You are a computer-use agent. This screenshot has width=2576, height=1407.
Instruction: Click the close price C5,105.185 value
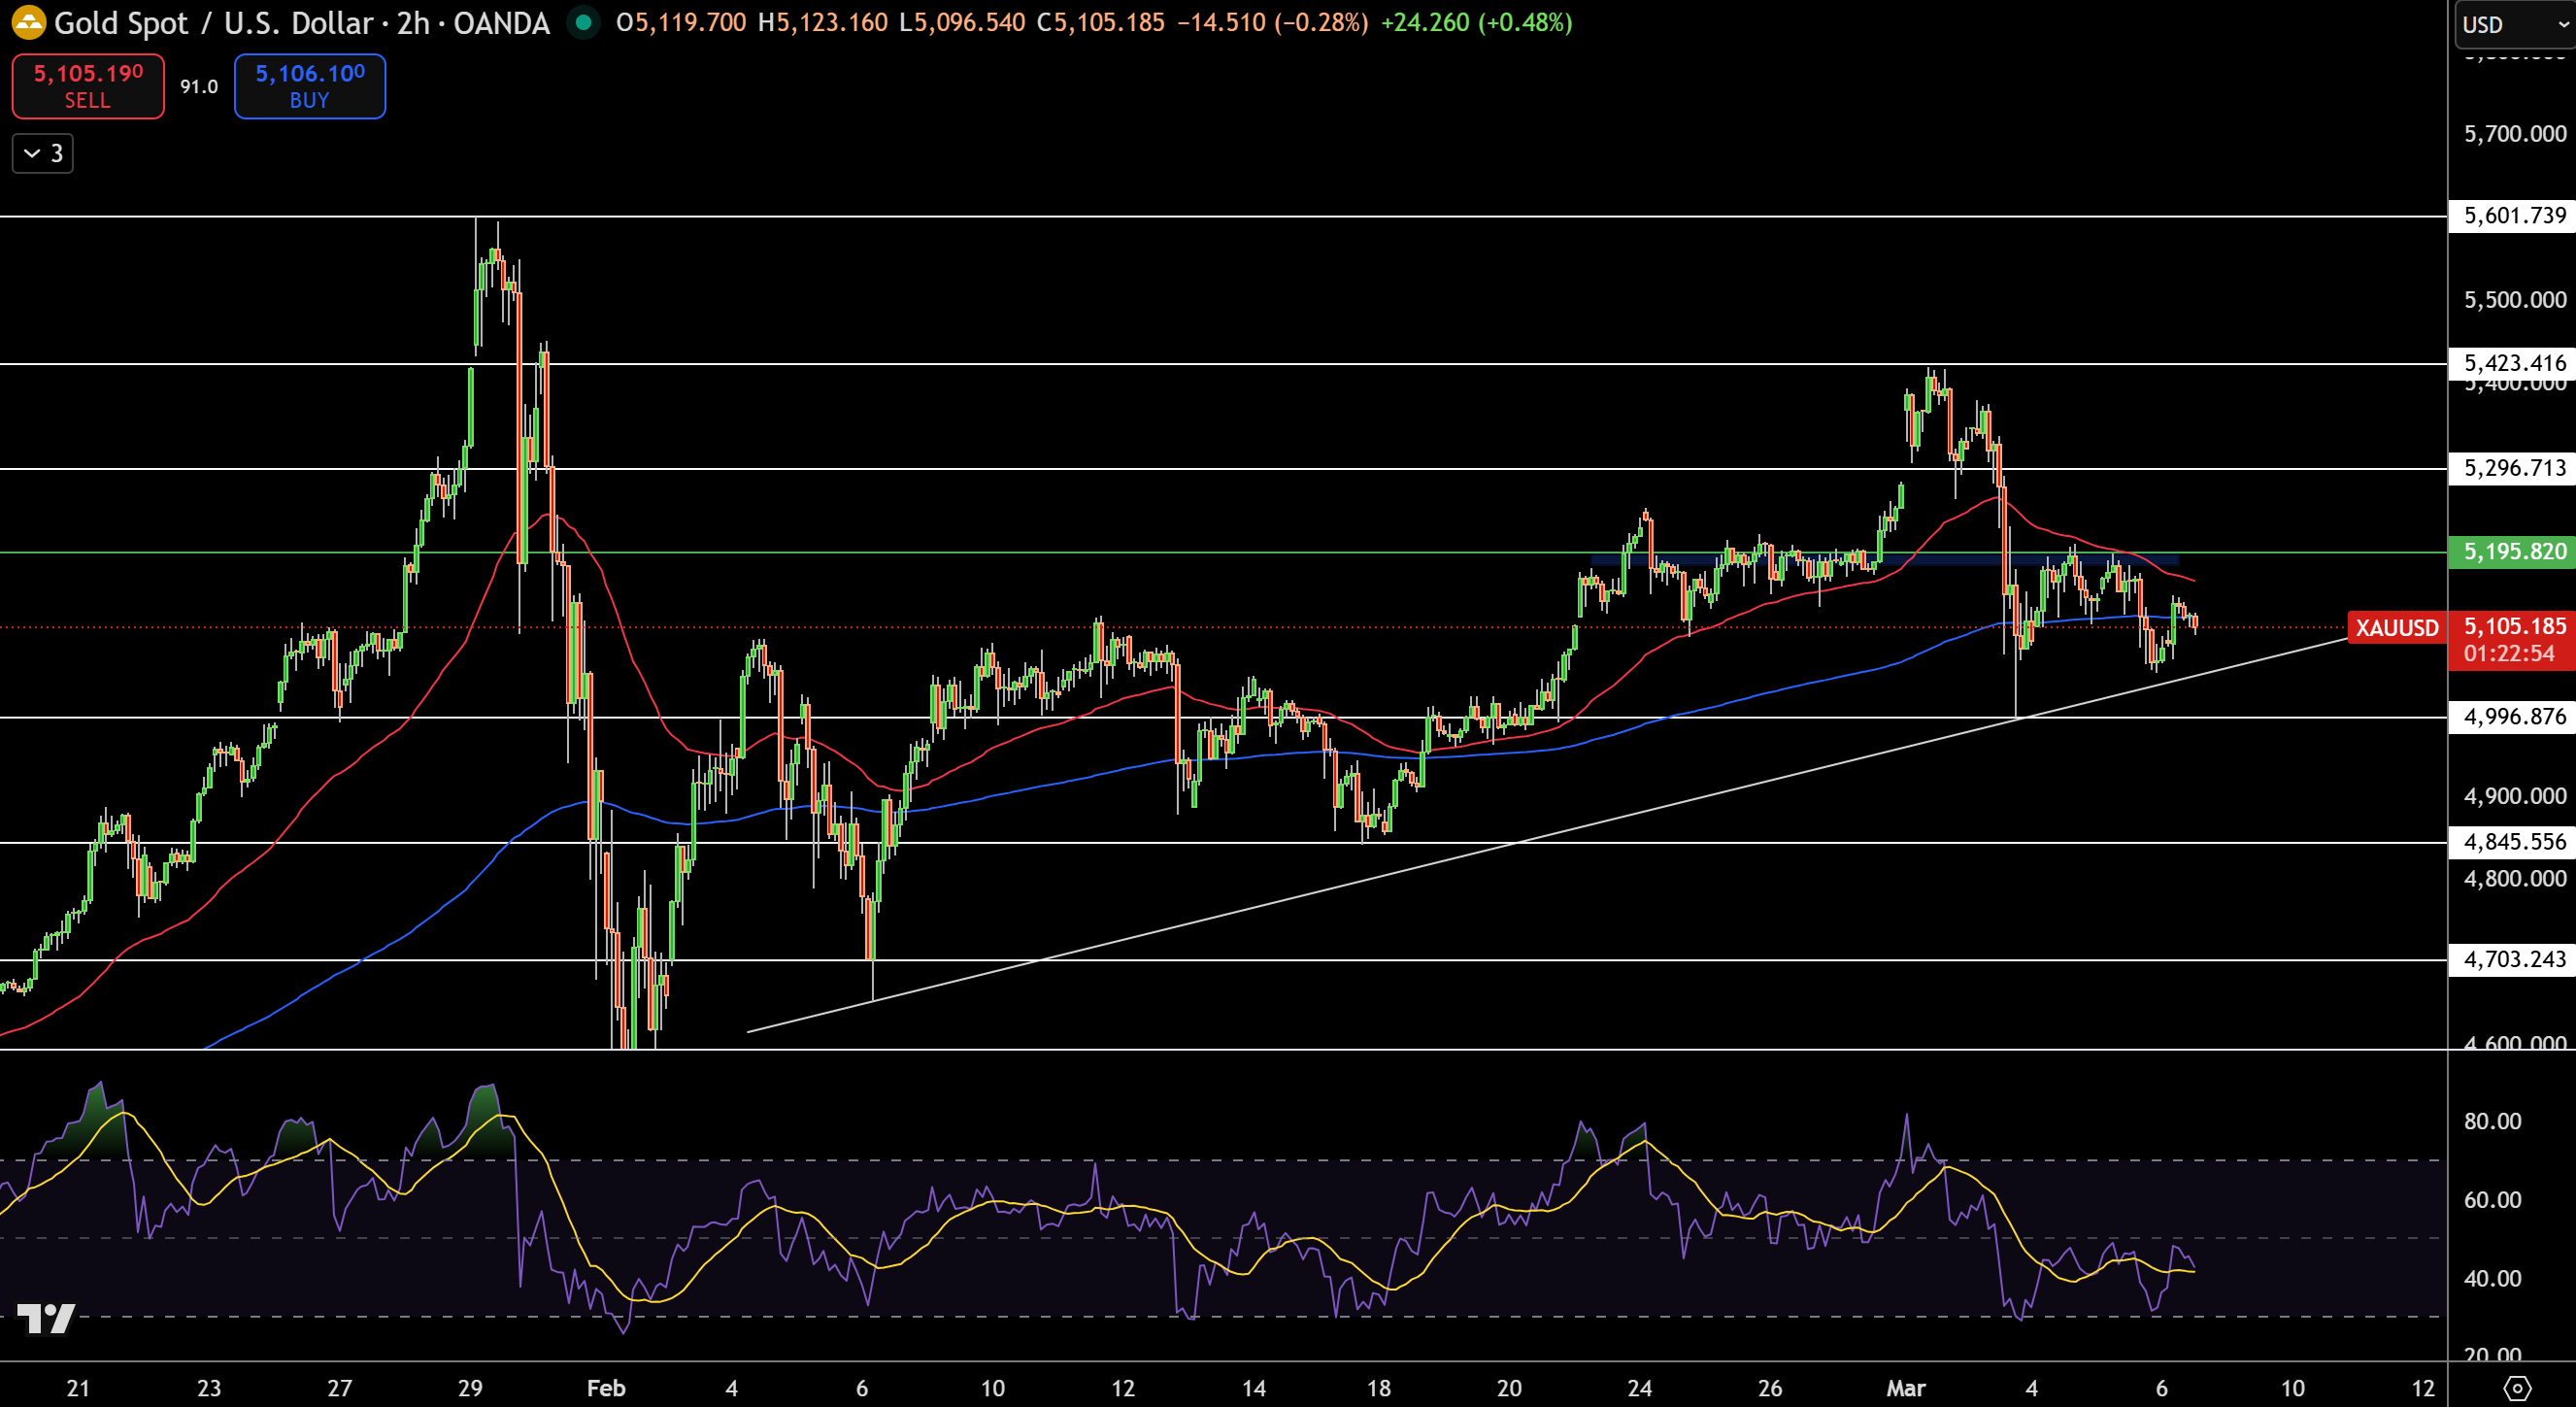[x=1100, y=23]
